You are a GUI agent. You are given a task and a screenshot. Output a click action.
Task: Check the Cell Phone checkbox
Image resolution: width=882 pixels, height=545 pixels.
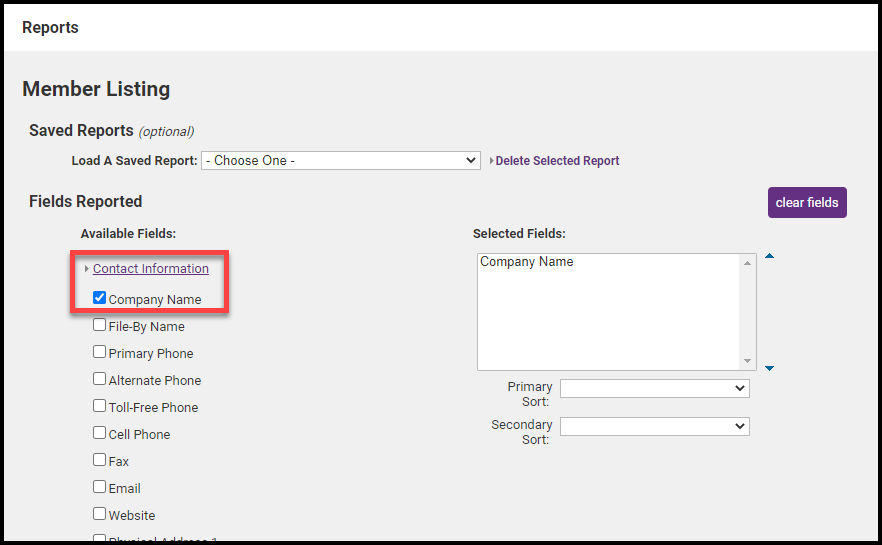click(x=100, y=433)
